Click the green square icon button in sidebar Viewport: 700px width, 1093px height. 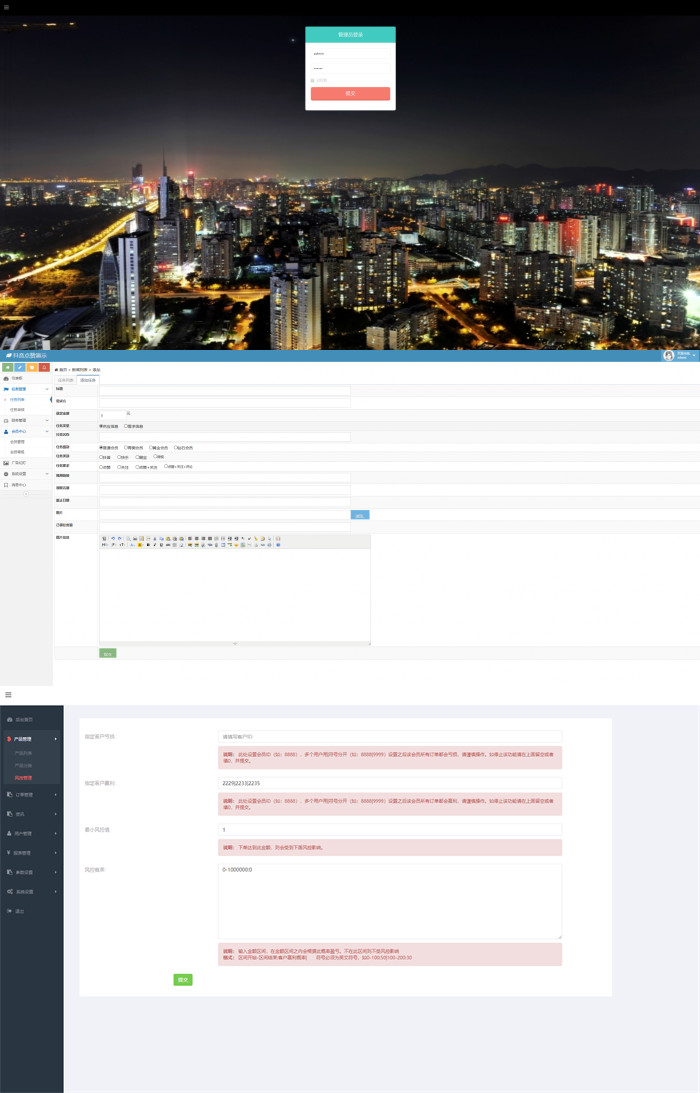[8, 367]
